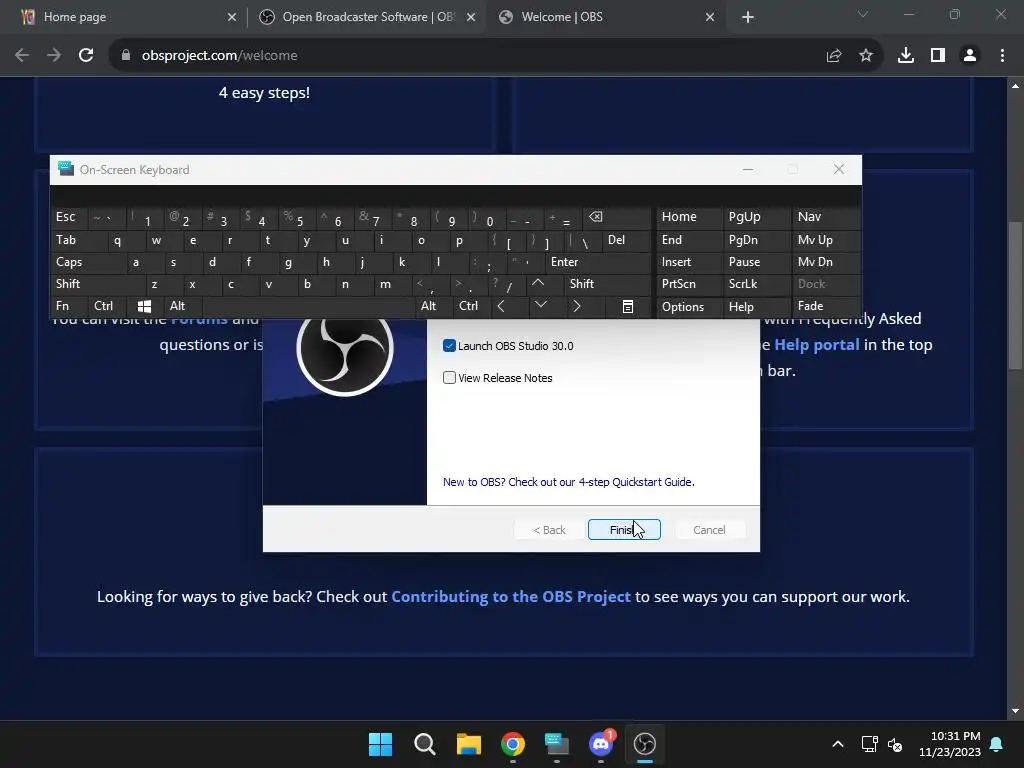Click Finish in the OBS installer
The image size is (1024, 768).
(624, 530)
